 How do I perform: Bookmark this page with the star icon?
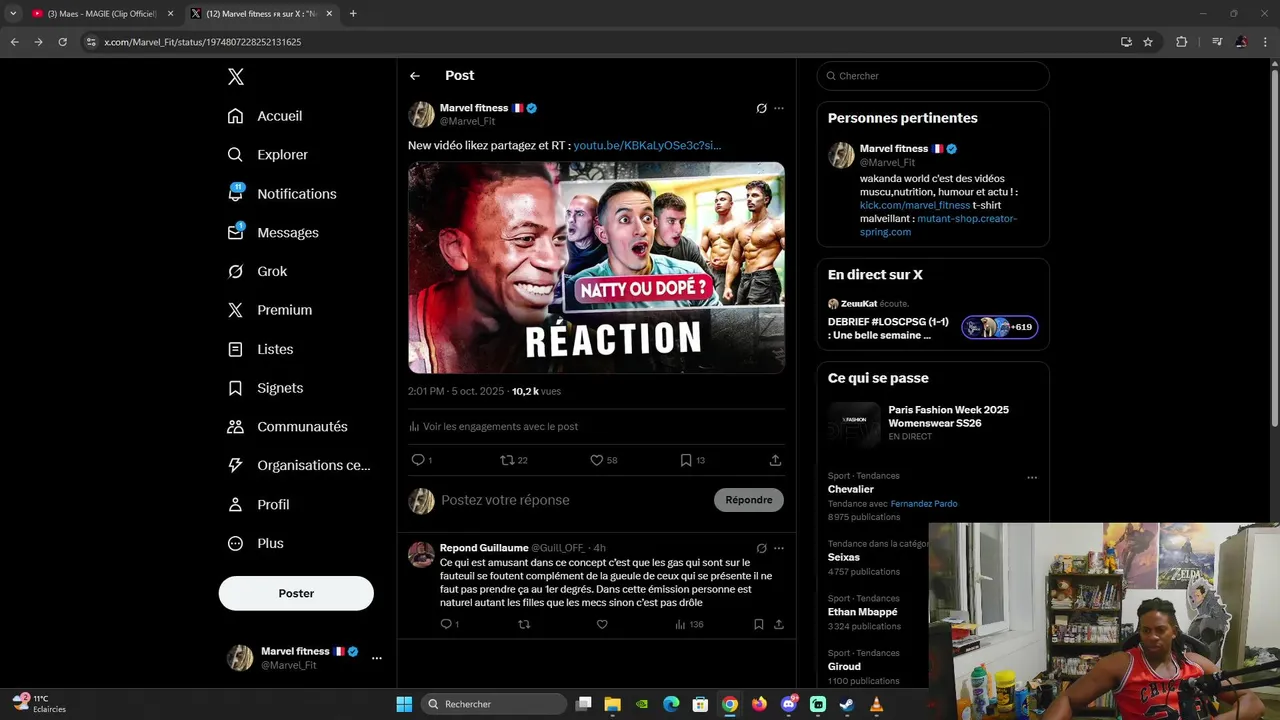1148,42
